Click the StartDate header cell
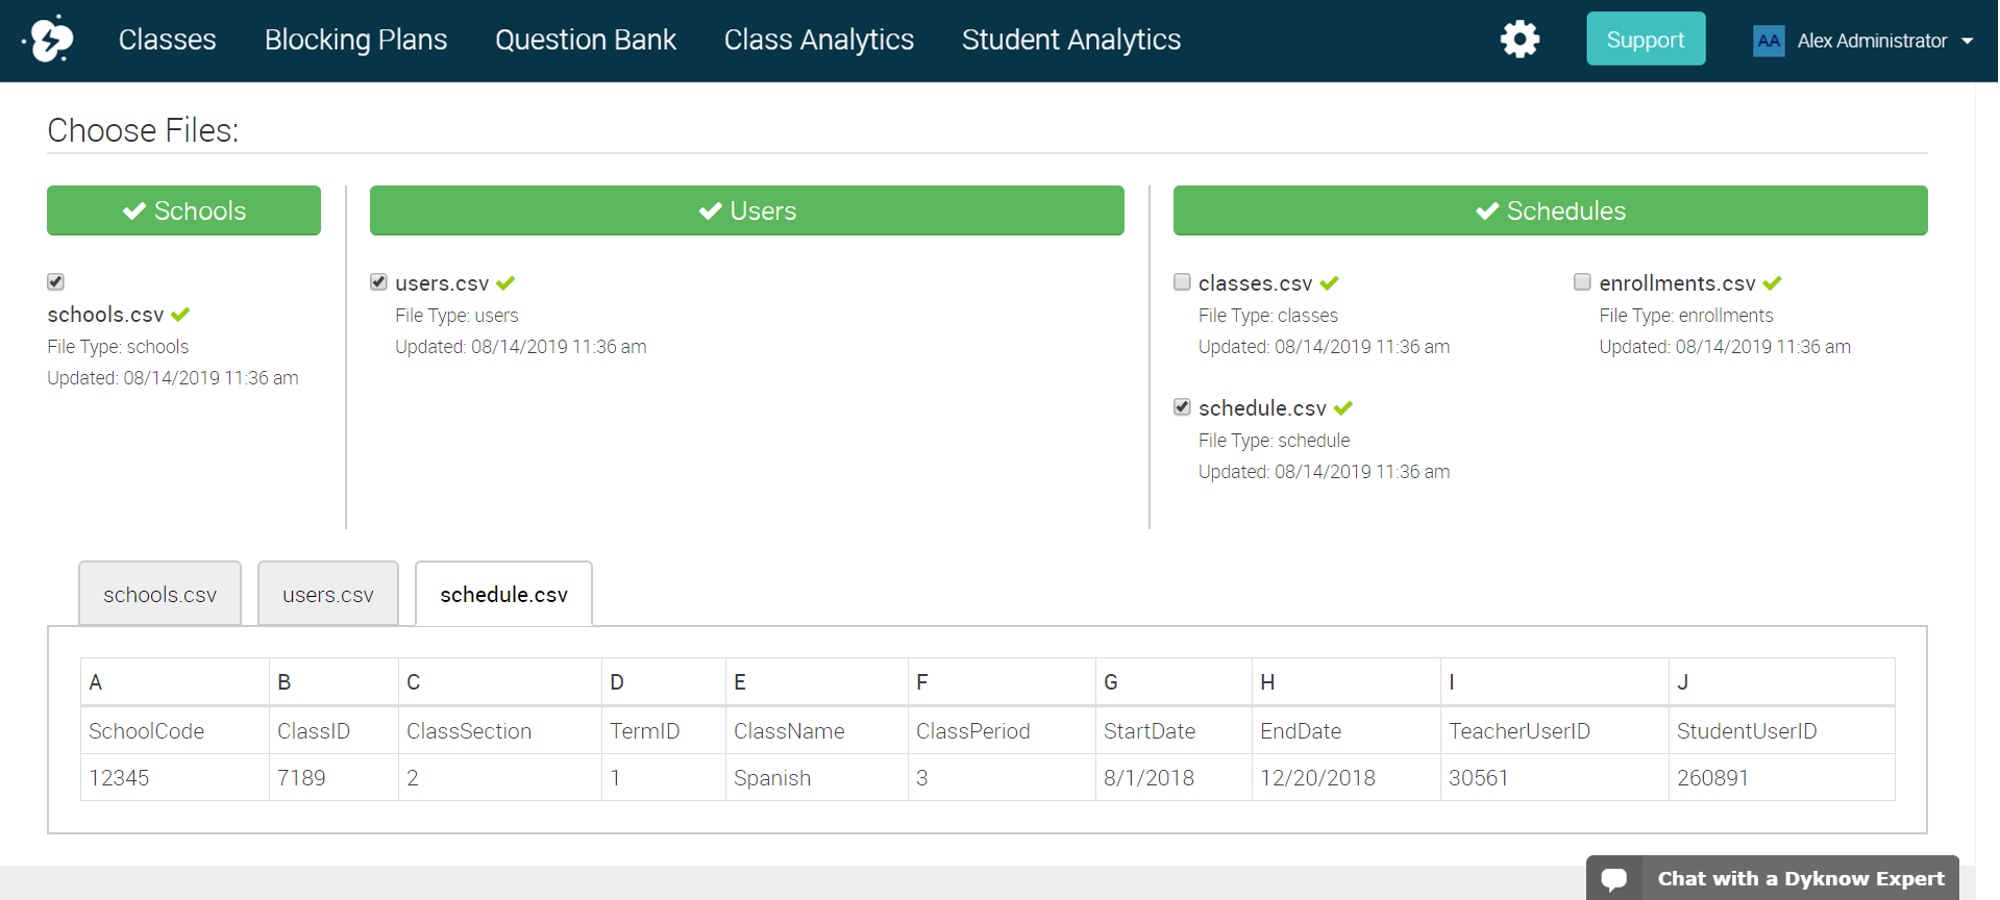The width and height of the screenshot is (2000, 900). [x=1174, y=731]
